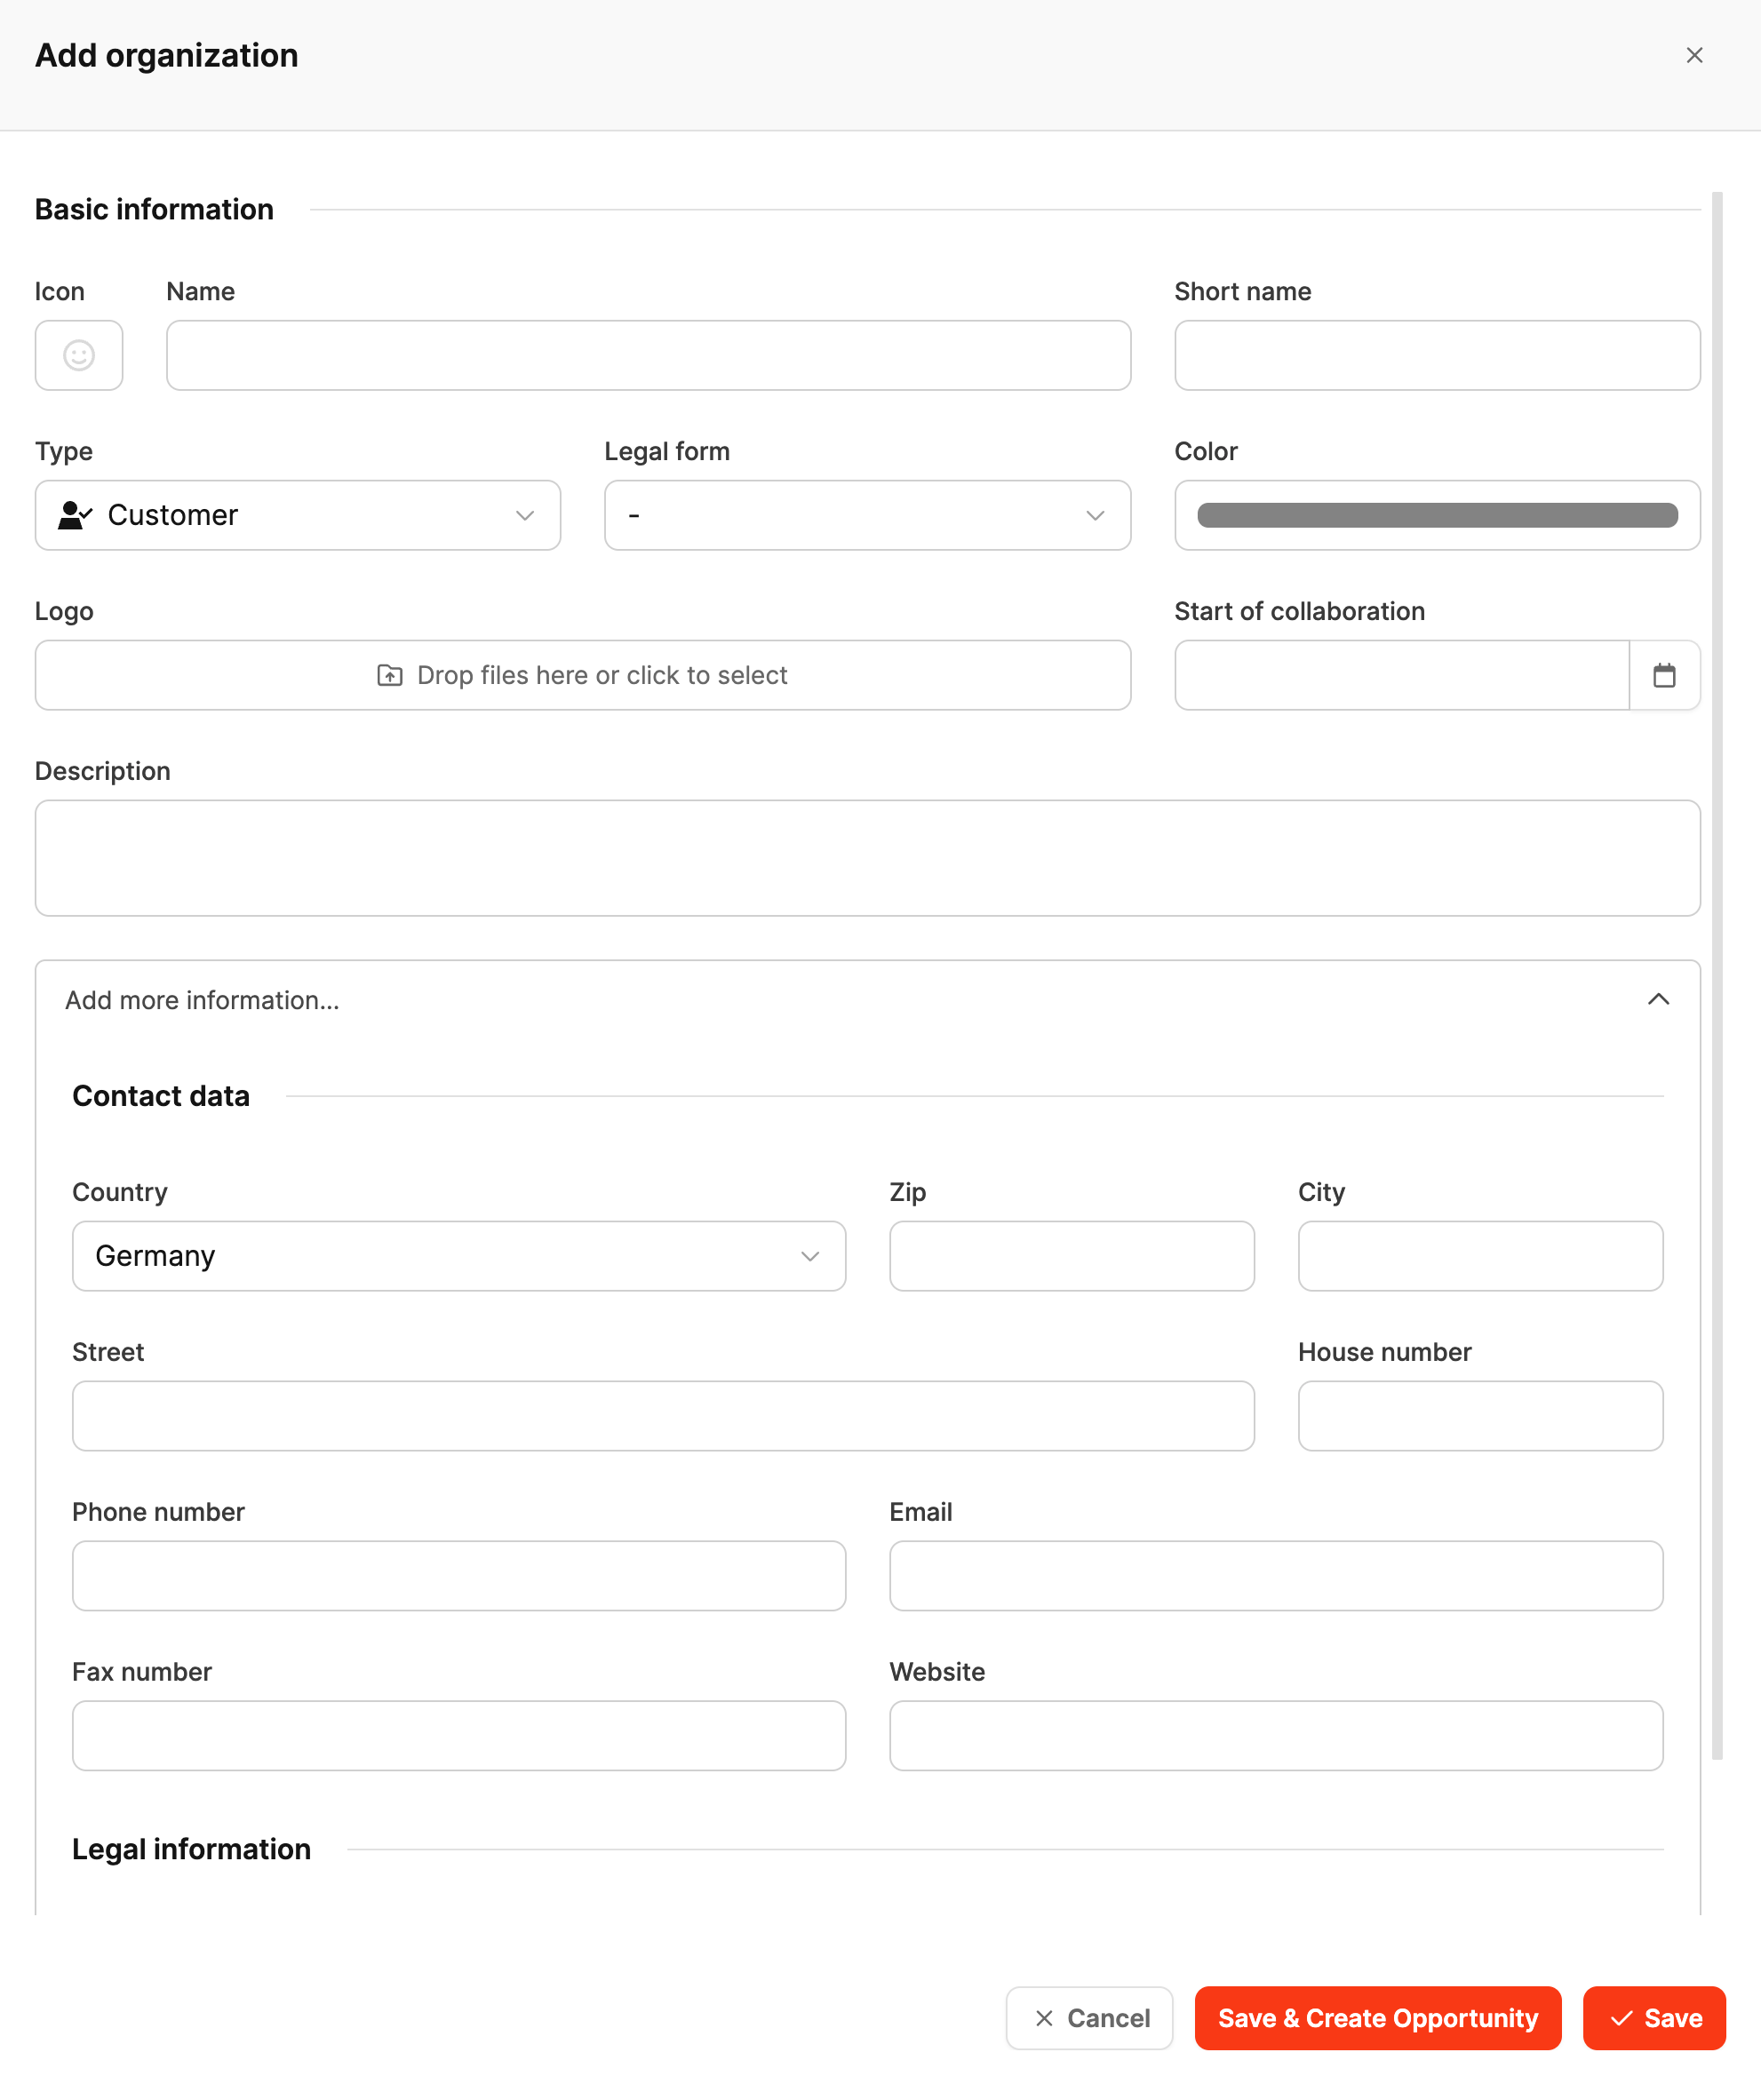Open the emoji icon picker
This screenshot has height=2100, width=1761.
click(79, 355)
